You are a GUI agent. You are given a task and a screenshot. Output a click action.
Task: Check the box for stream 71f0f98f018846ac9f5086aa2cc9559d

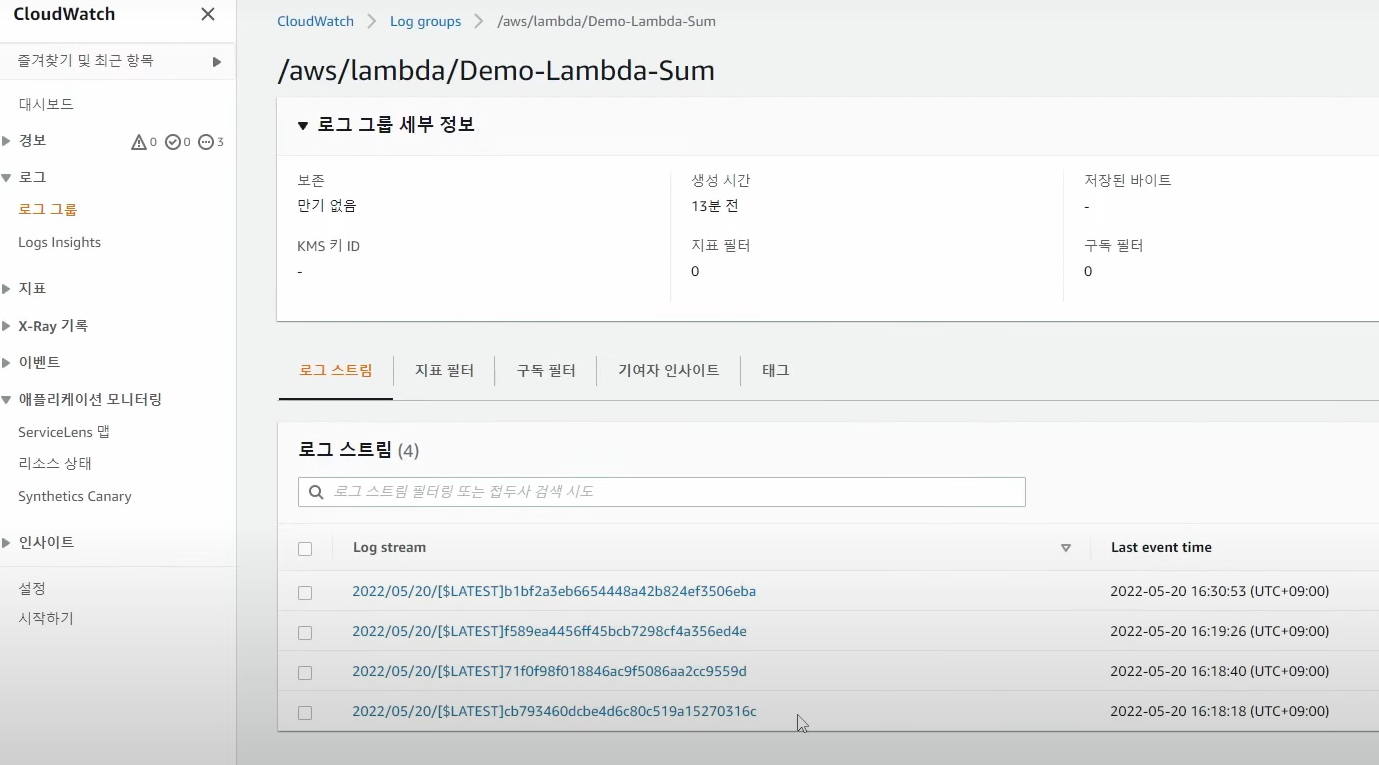click(305, 673)
